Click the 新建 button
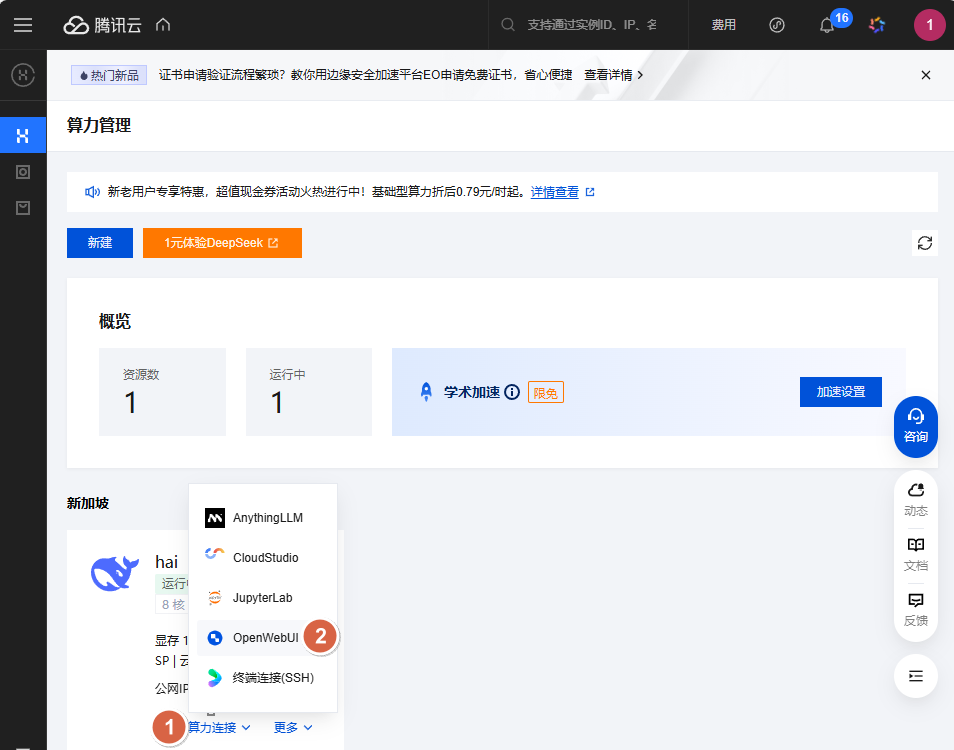Screen dimensions: 954x750 coord(100,243)
